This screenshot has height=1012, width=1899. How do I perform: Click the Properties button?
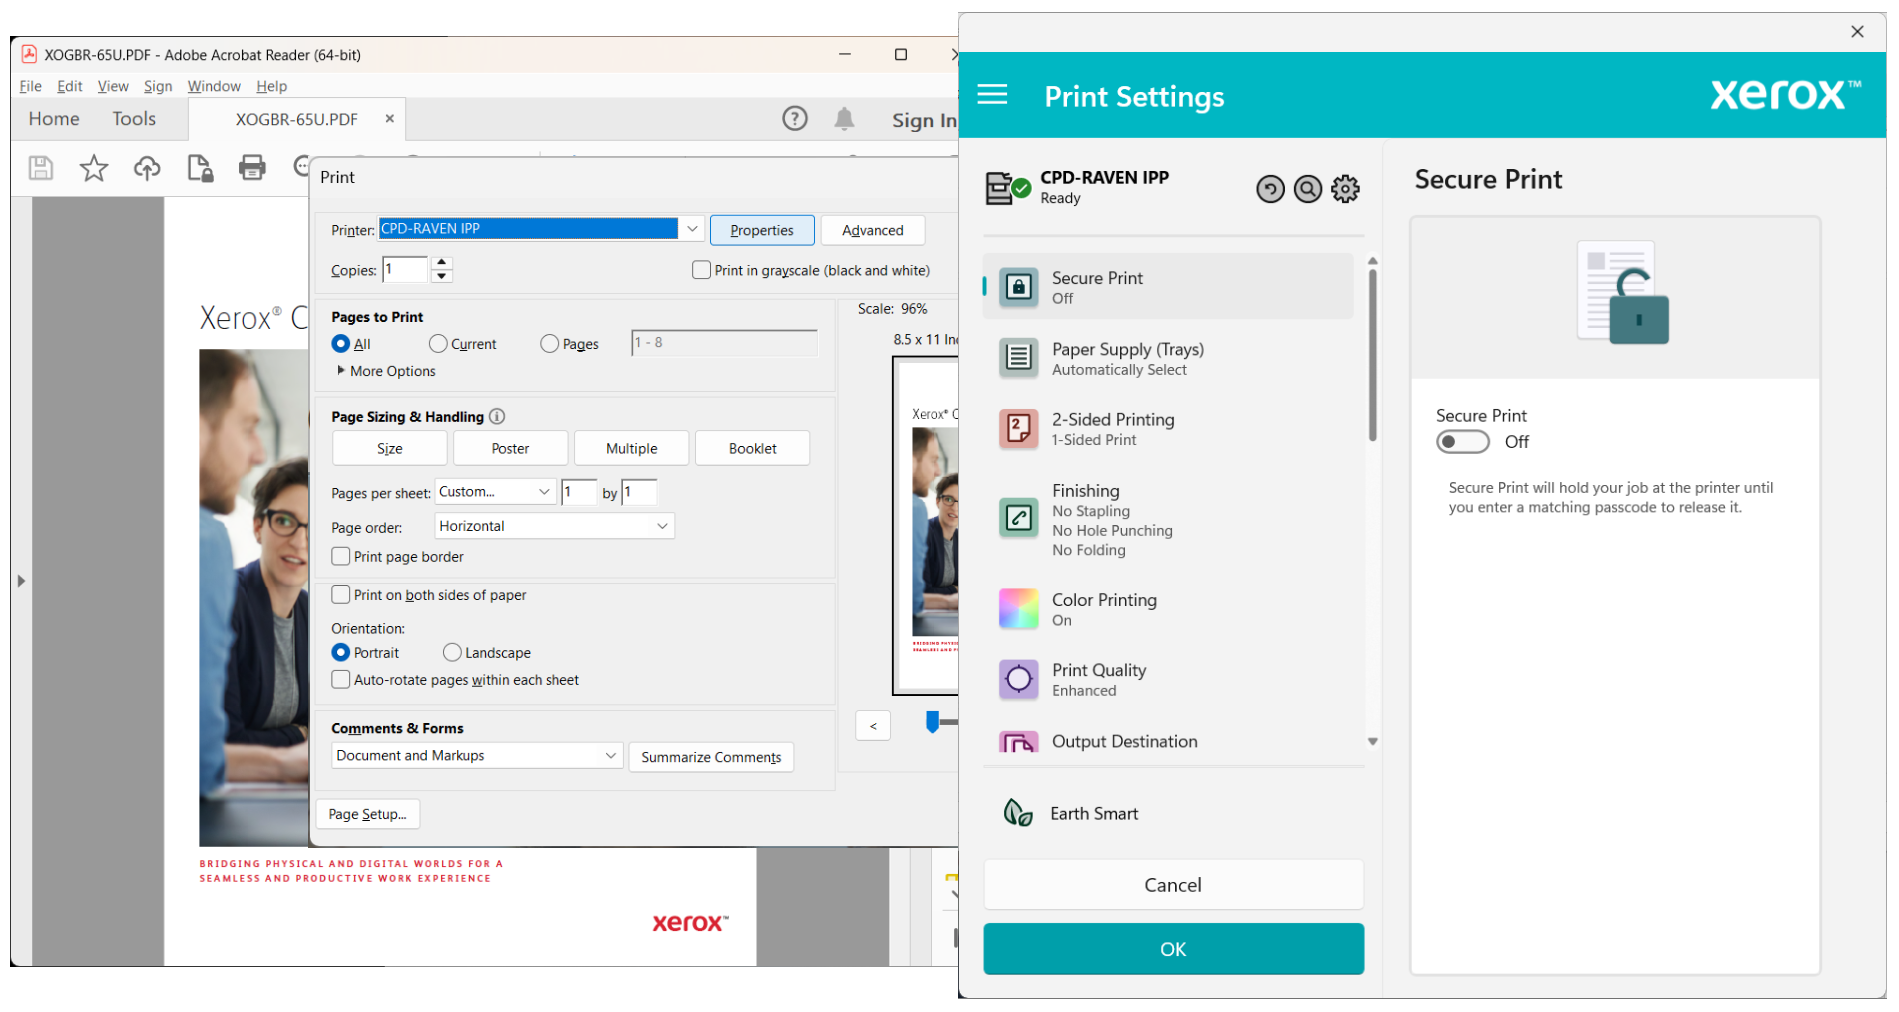coord(761,230)
